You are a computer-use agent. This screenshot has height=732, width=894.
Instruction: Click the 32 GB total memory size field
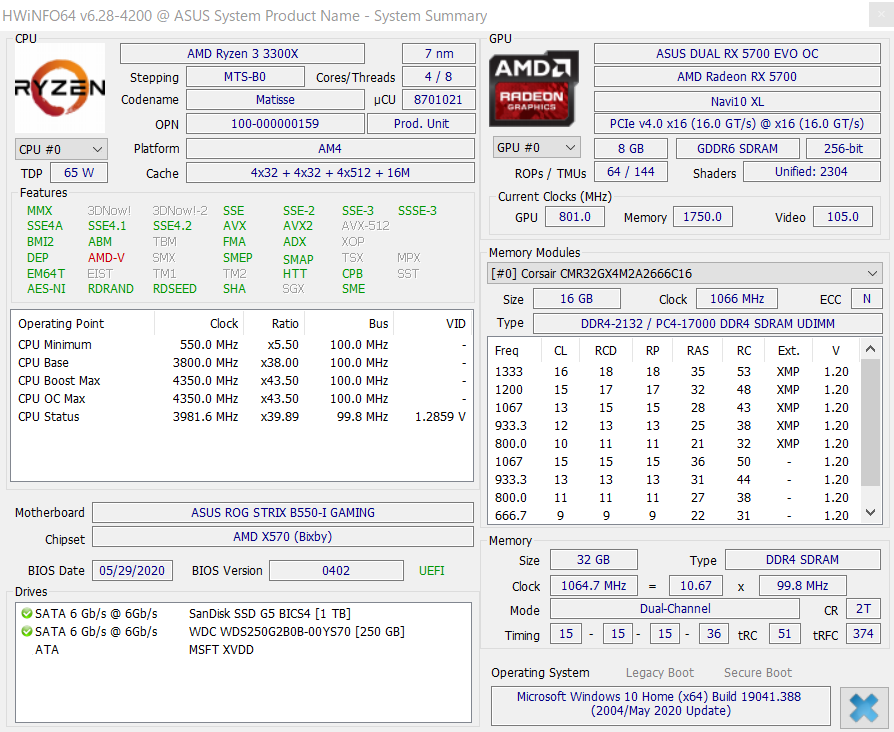(594, 560)
